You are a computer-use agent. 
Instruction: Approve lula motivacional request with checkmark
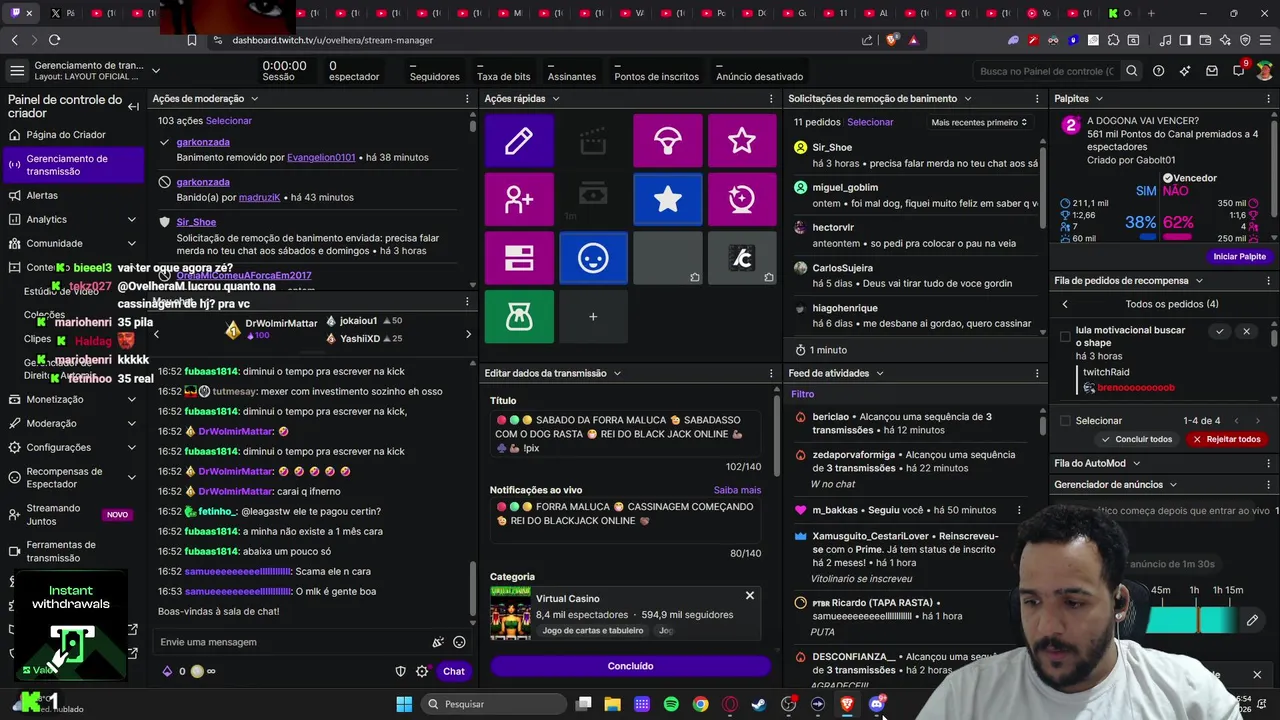[x=1219, y=331]
